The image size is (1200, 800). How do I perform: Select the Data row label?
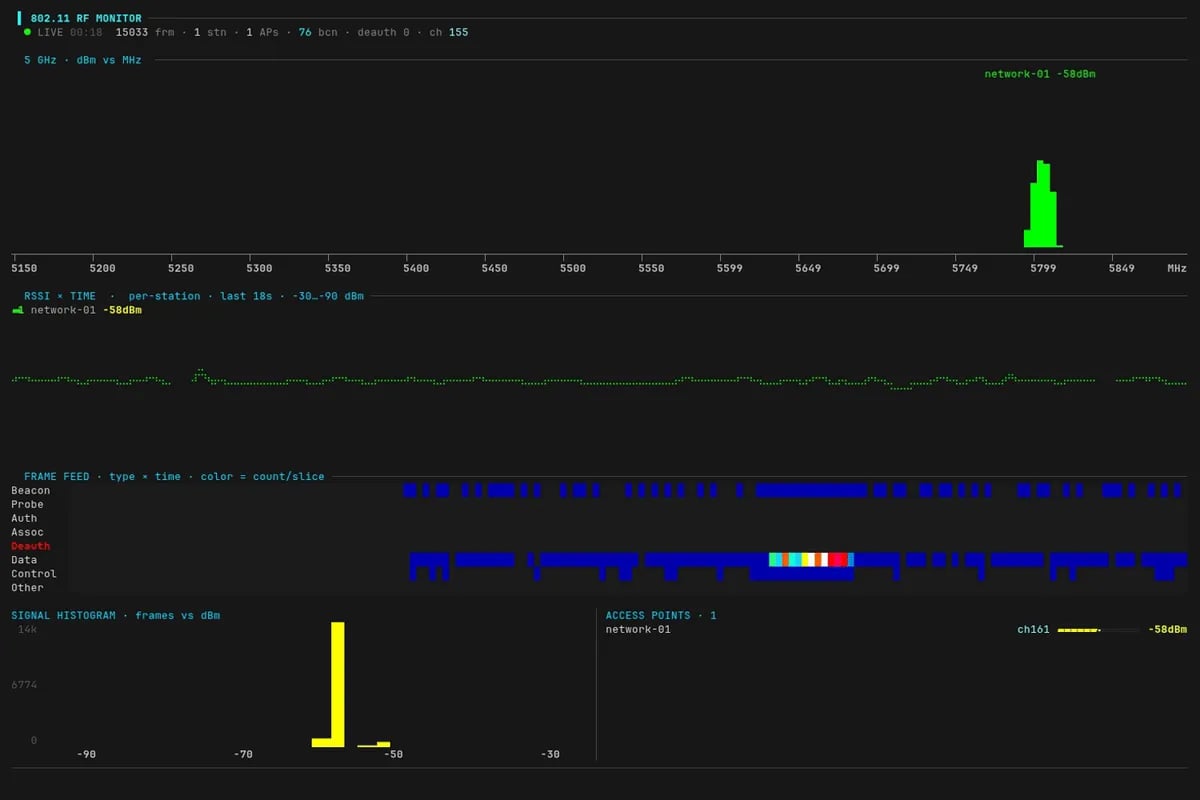pos(24,560)
